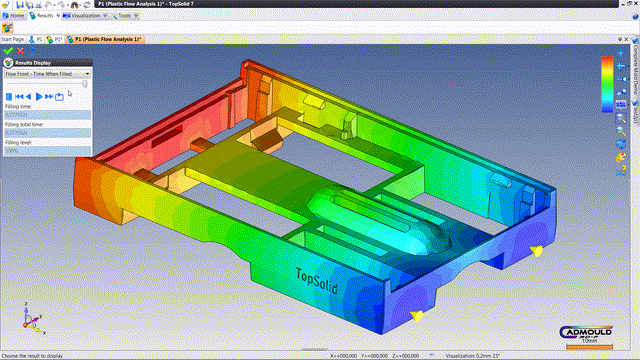Toggle the loop animation button
This screenshot has width=640, height=360.
tap(59, 97)
